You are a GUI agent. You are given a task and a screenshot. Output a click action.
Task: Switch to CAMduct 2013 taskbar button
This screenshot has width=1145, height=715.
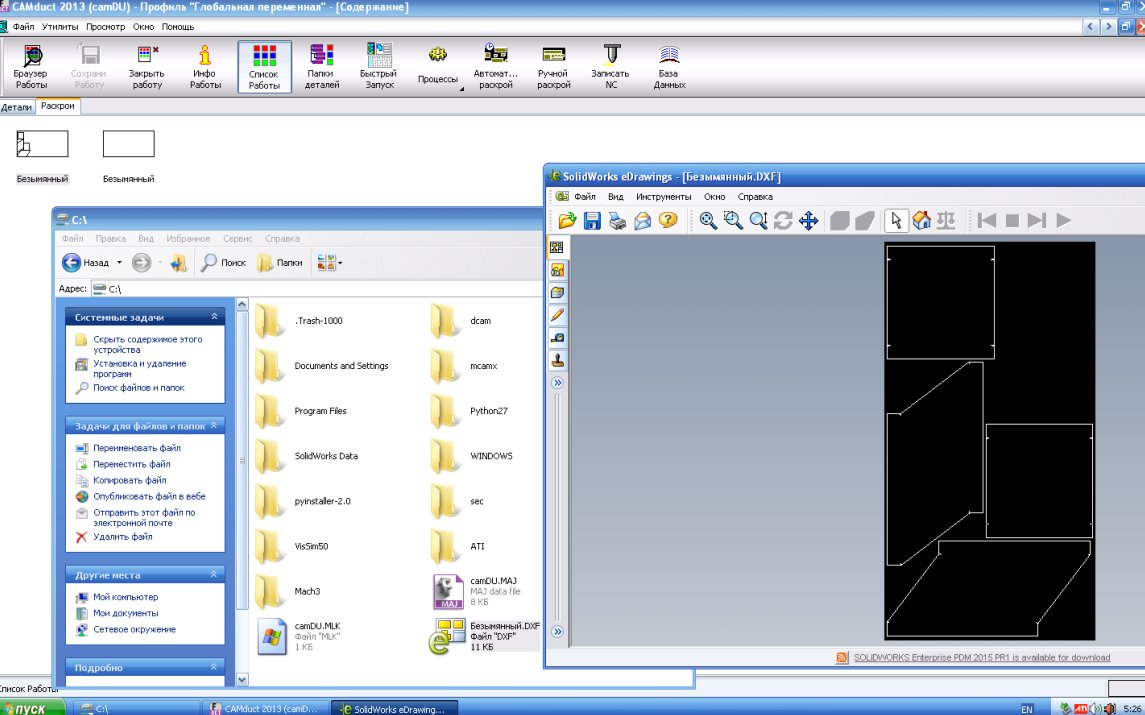pos(265,708)
